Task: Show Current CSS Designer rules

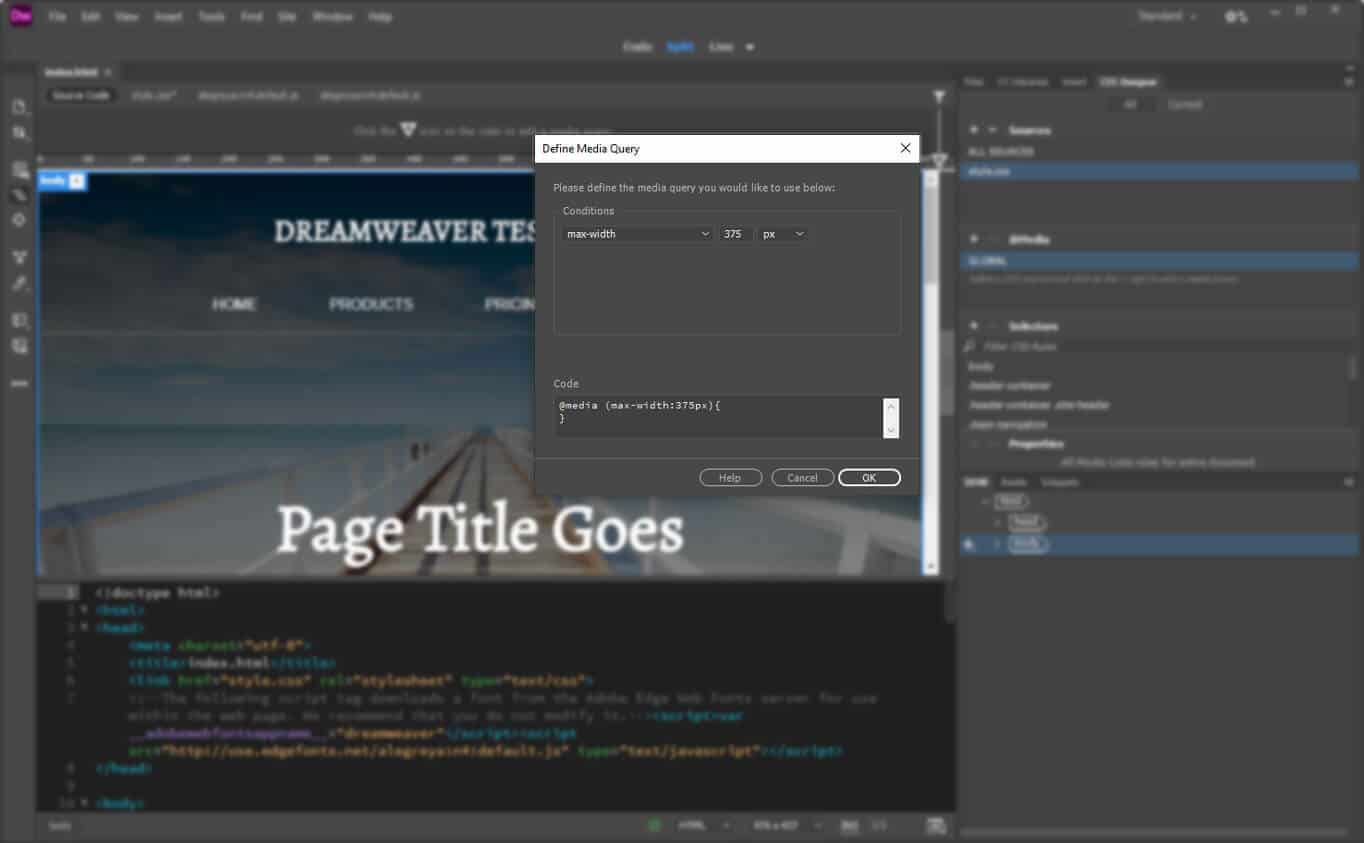Action: tap(1185, 105)
